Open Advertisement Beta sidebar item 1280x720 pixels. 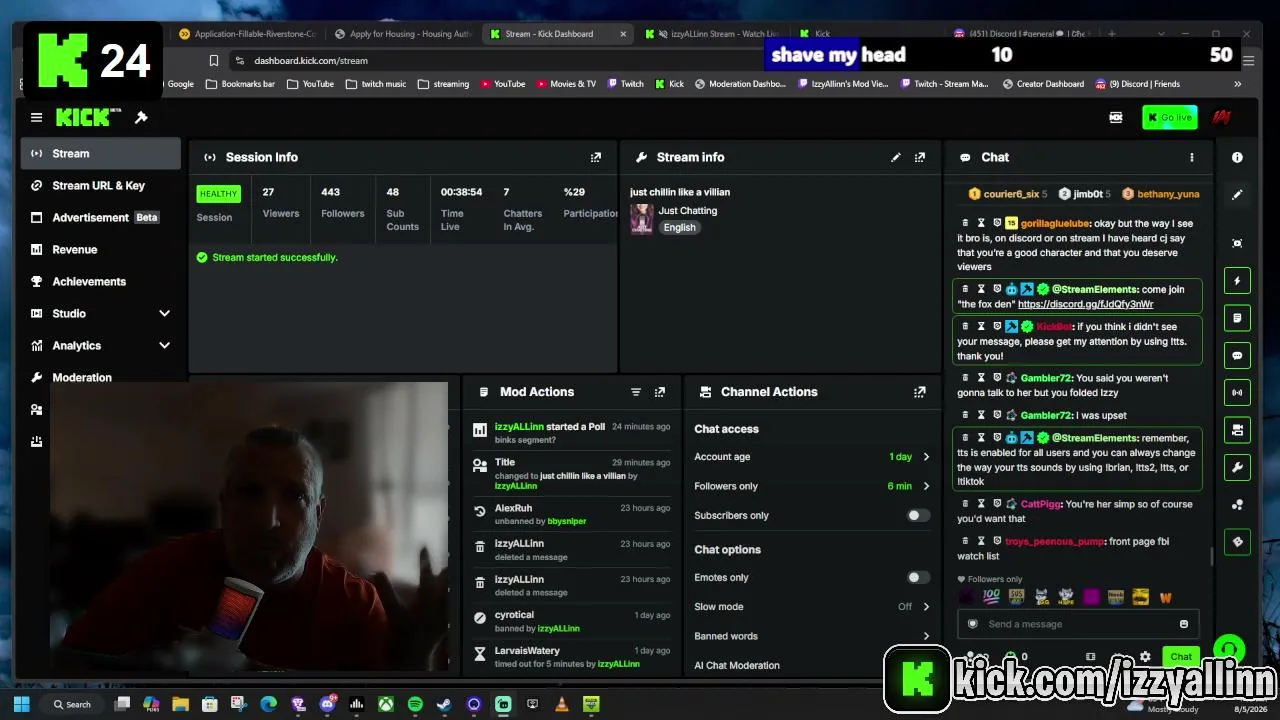click(x=101, y=217)
